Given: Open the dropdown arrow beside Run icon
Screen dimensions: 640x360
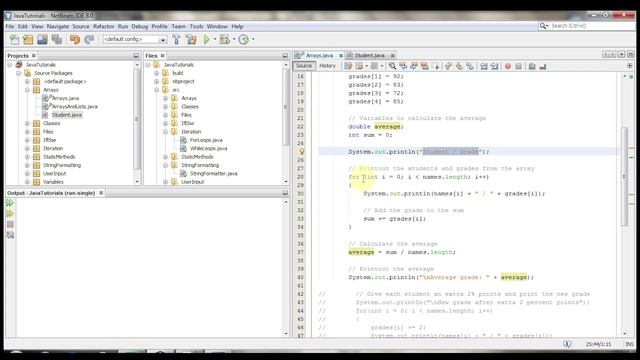Looking at the screenshot, I should pyautogui.click(x=215, y=40).
